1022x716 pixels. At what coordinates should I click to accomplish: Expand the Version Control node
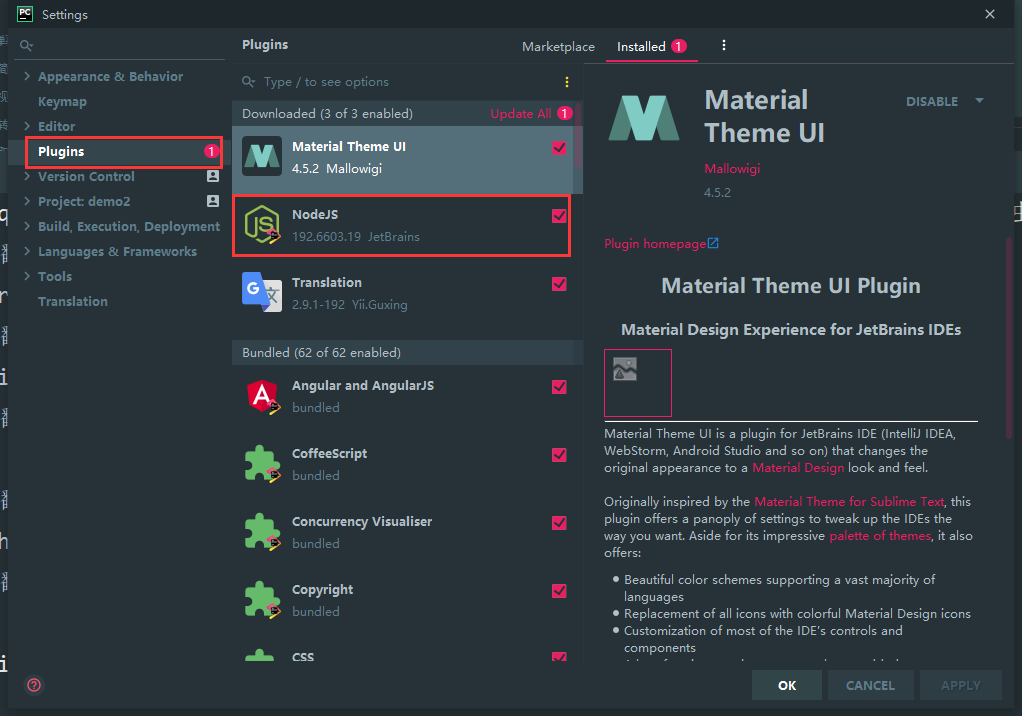click(27, 176)
